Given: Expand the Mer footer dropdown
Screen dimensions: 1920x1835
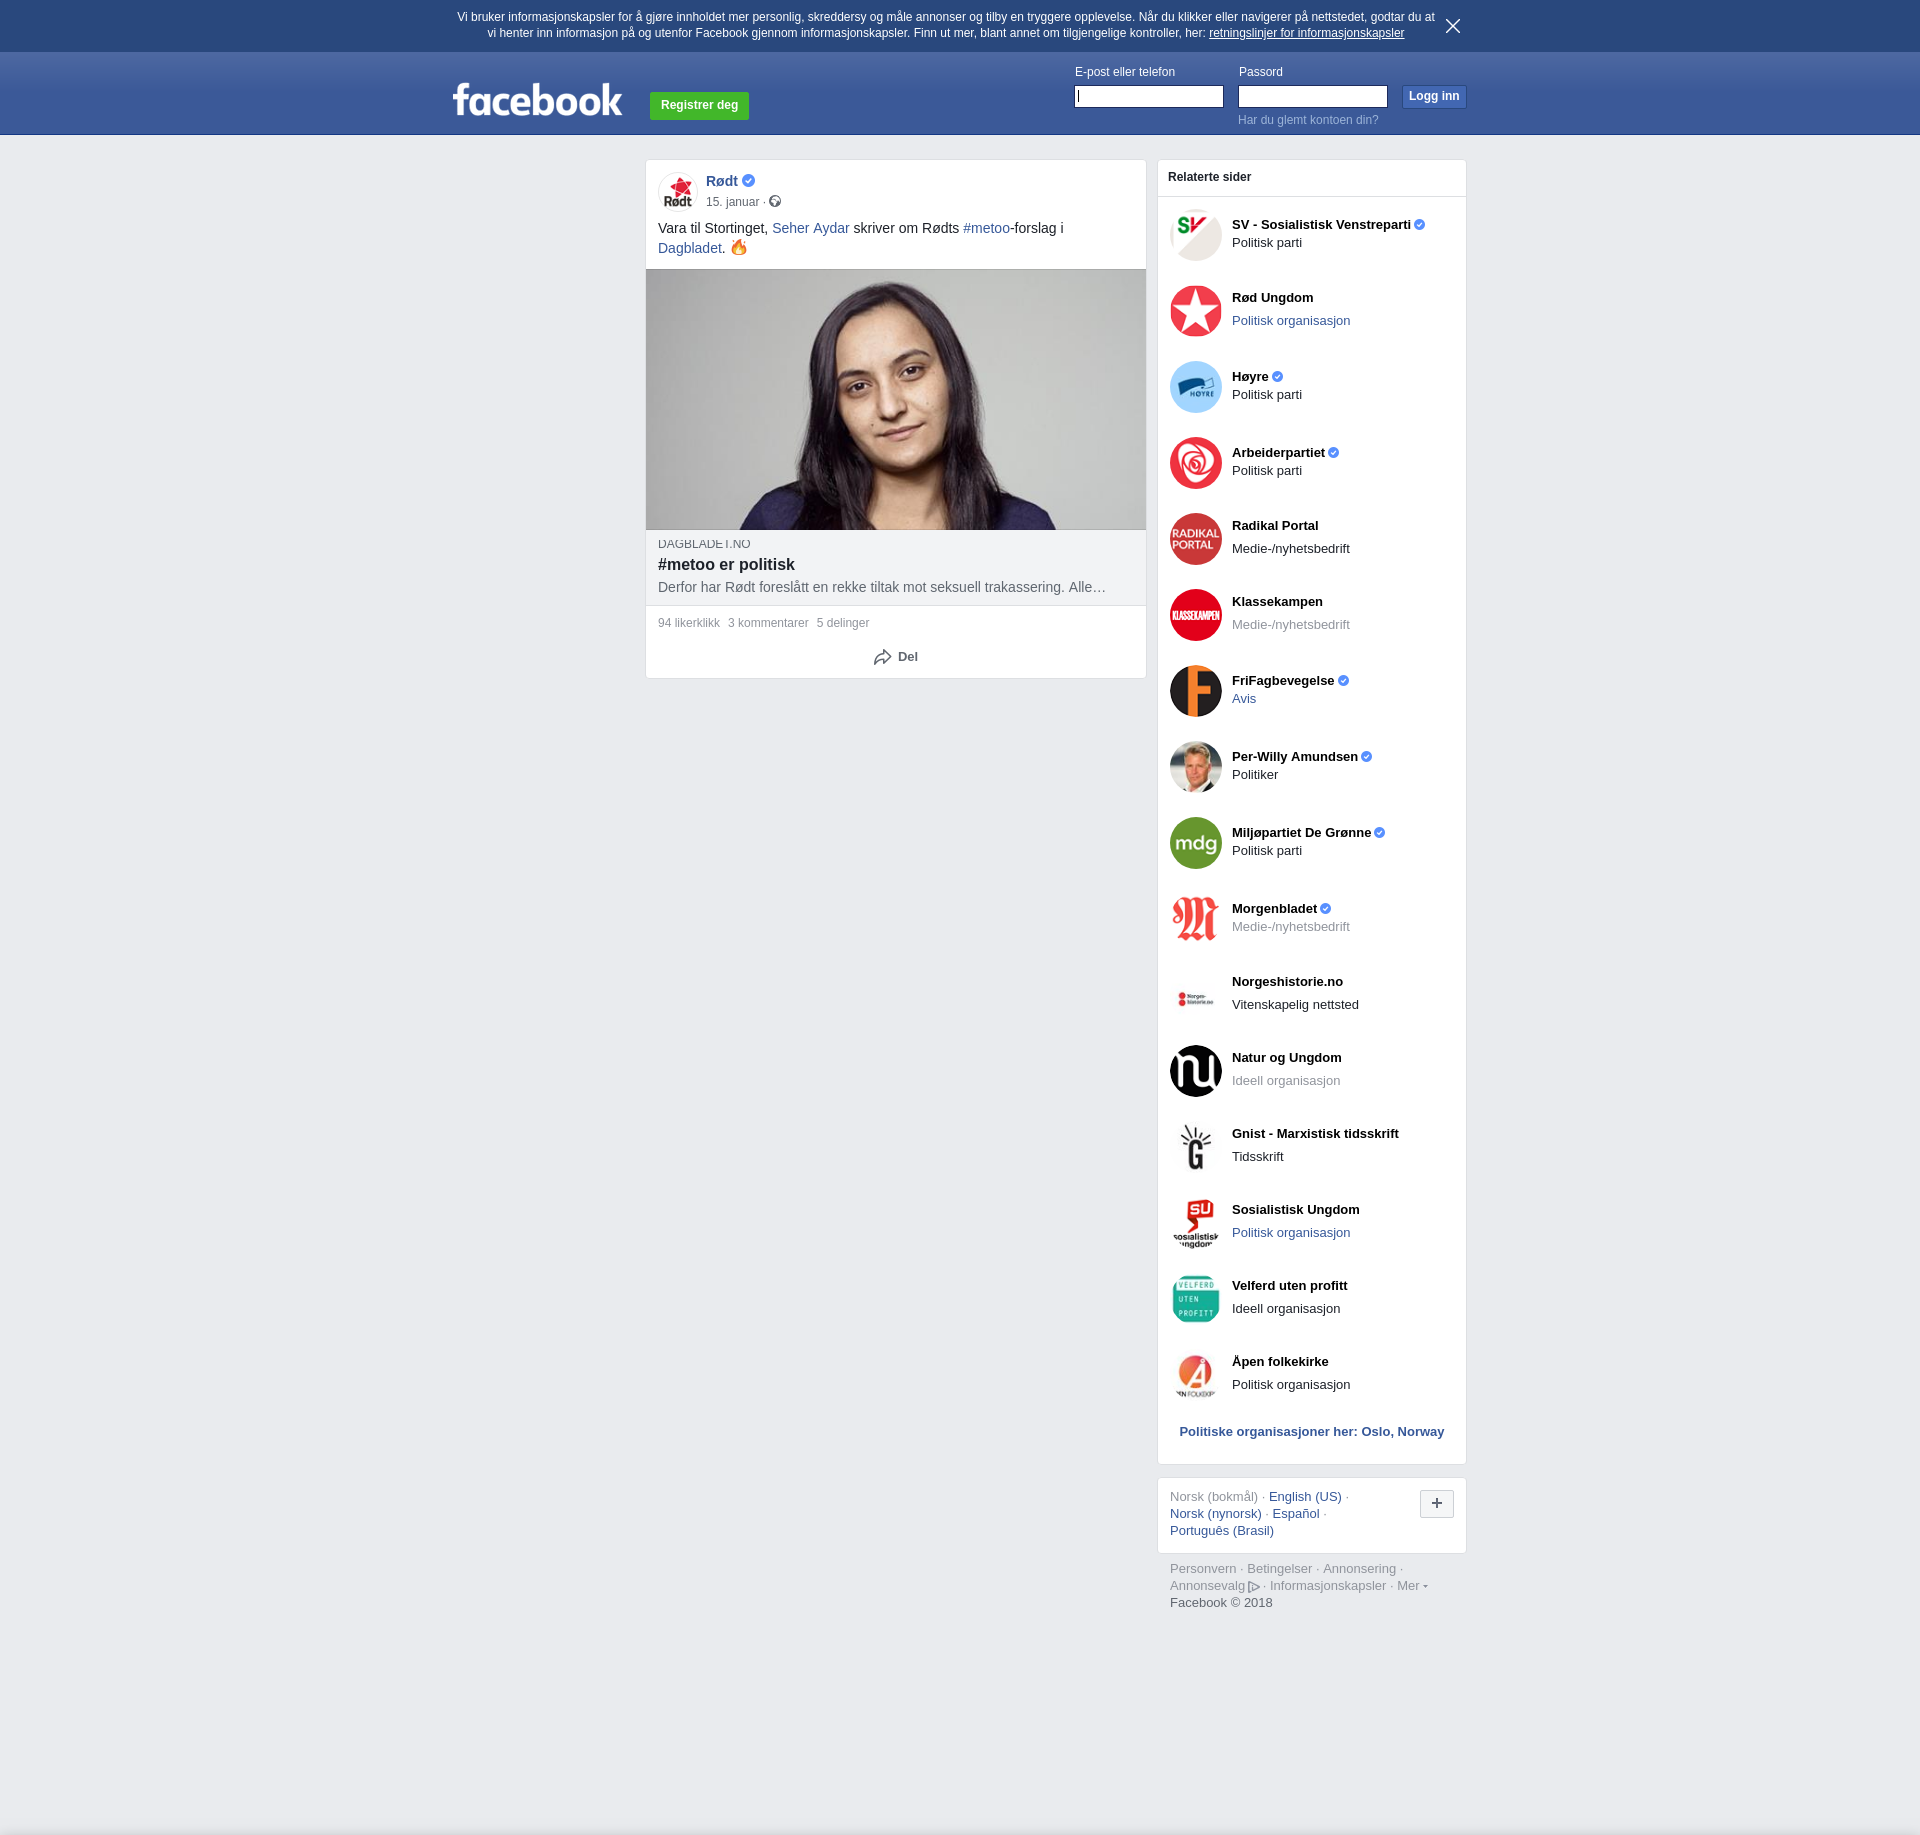Looking at the screenshot, I should 1412,1586.
